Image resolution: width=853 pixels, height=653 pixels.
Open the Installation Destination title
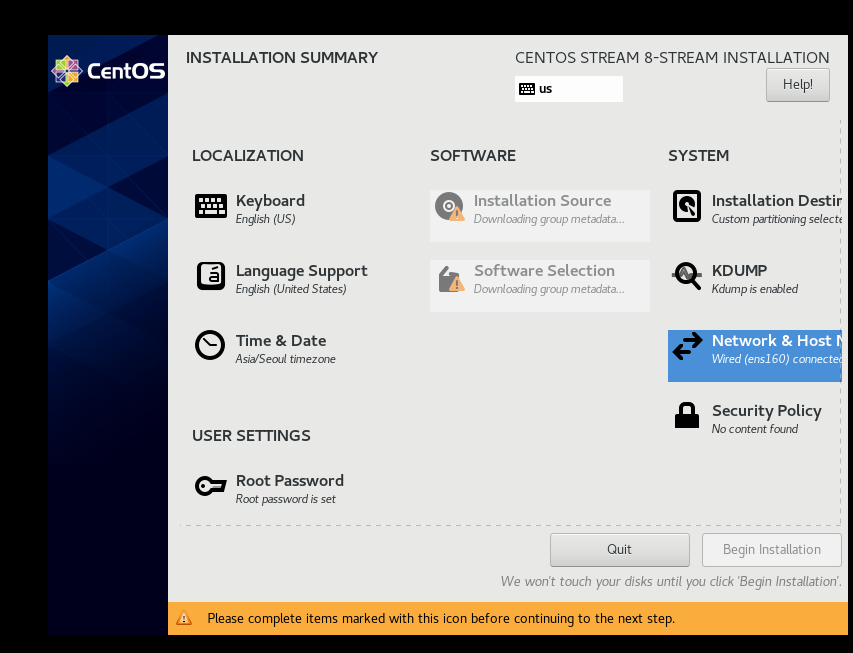(x=776, y=201)
